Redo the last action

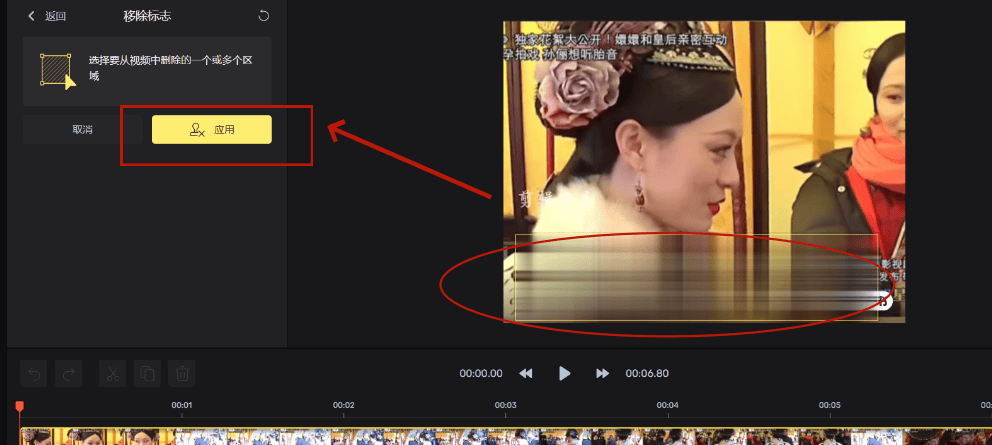pyautogui.click(x=68, y=374)
